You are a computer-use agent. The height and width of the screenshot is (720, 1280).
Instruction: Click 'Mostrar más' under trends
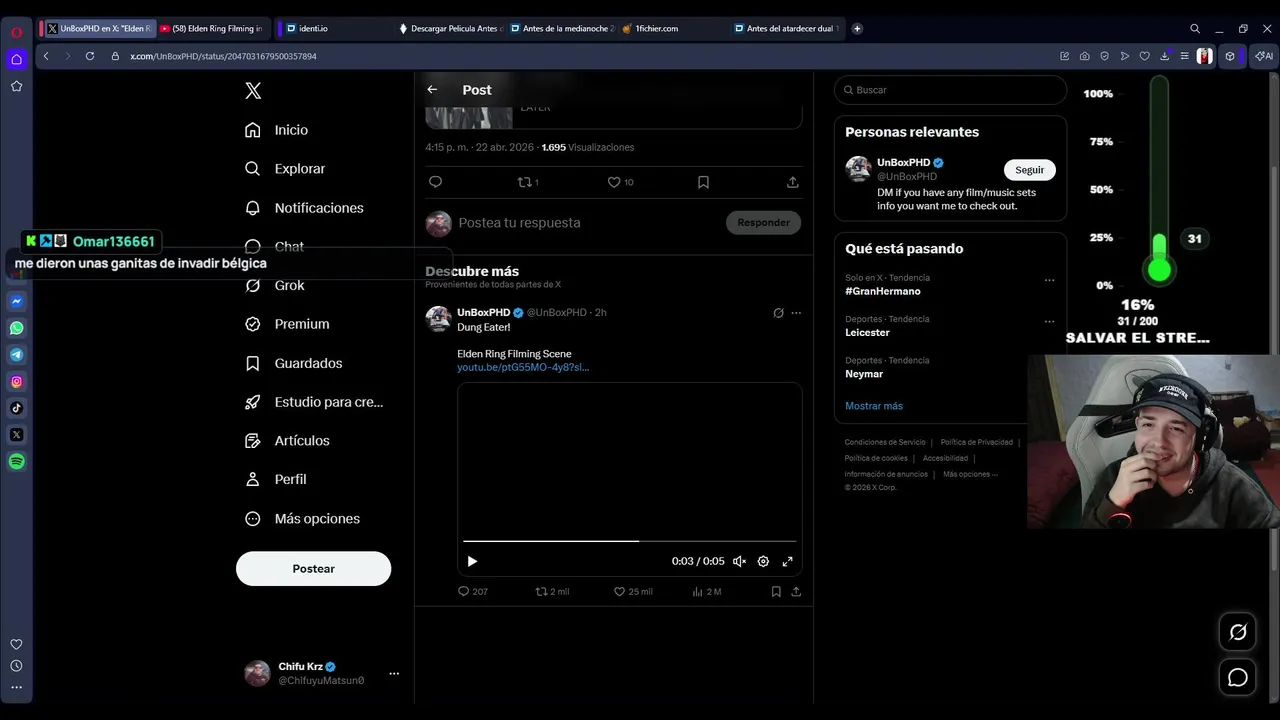[874, 406]
